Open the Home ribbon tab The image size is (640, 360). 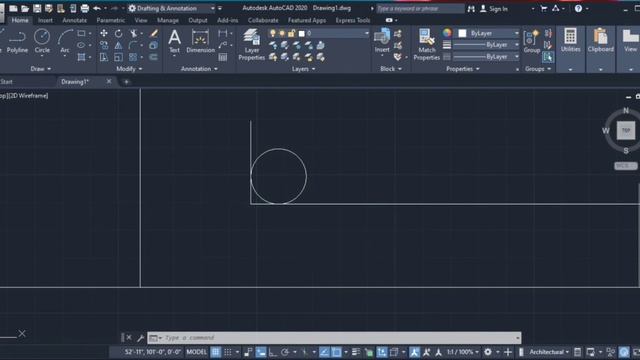point(20,20)
